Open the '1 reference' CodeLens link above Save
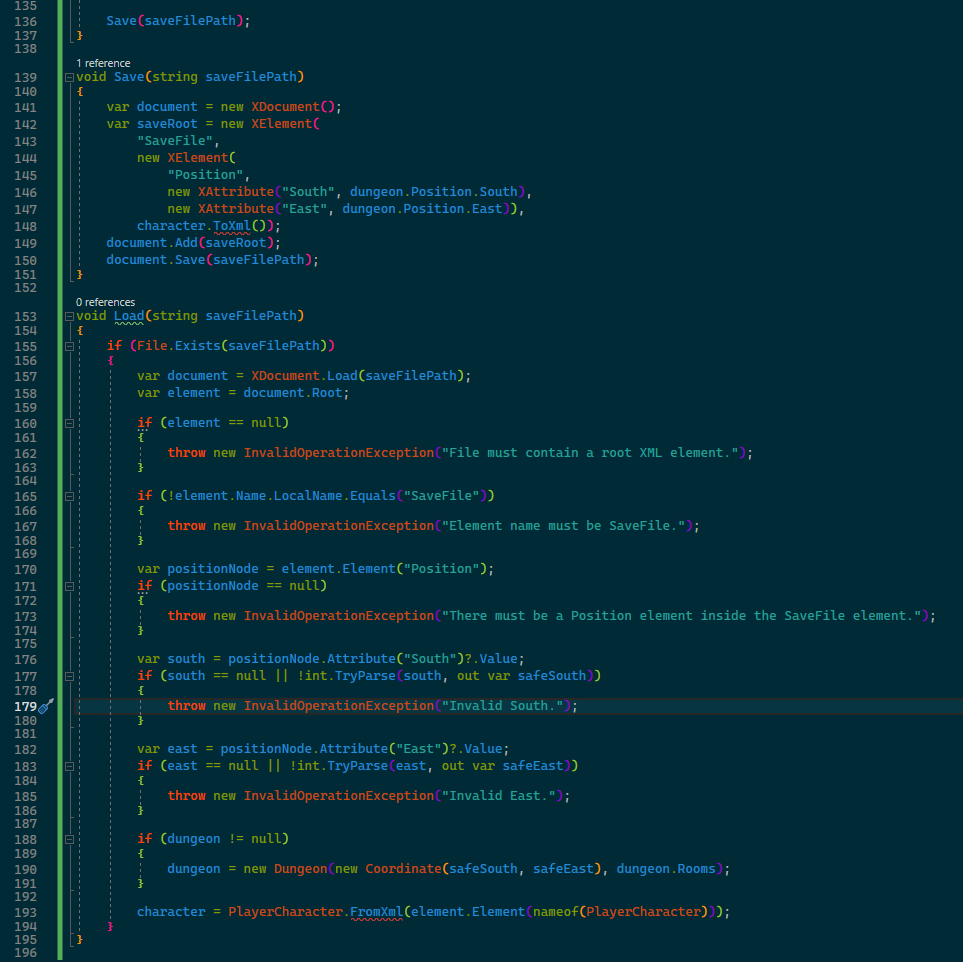Image resolution: width=963 pixels, height=962 pixels. click(103, 63)
